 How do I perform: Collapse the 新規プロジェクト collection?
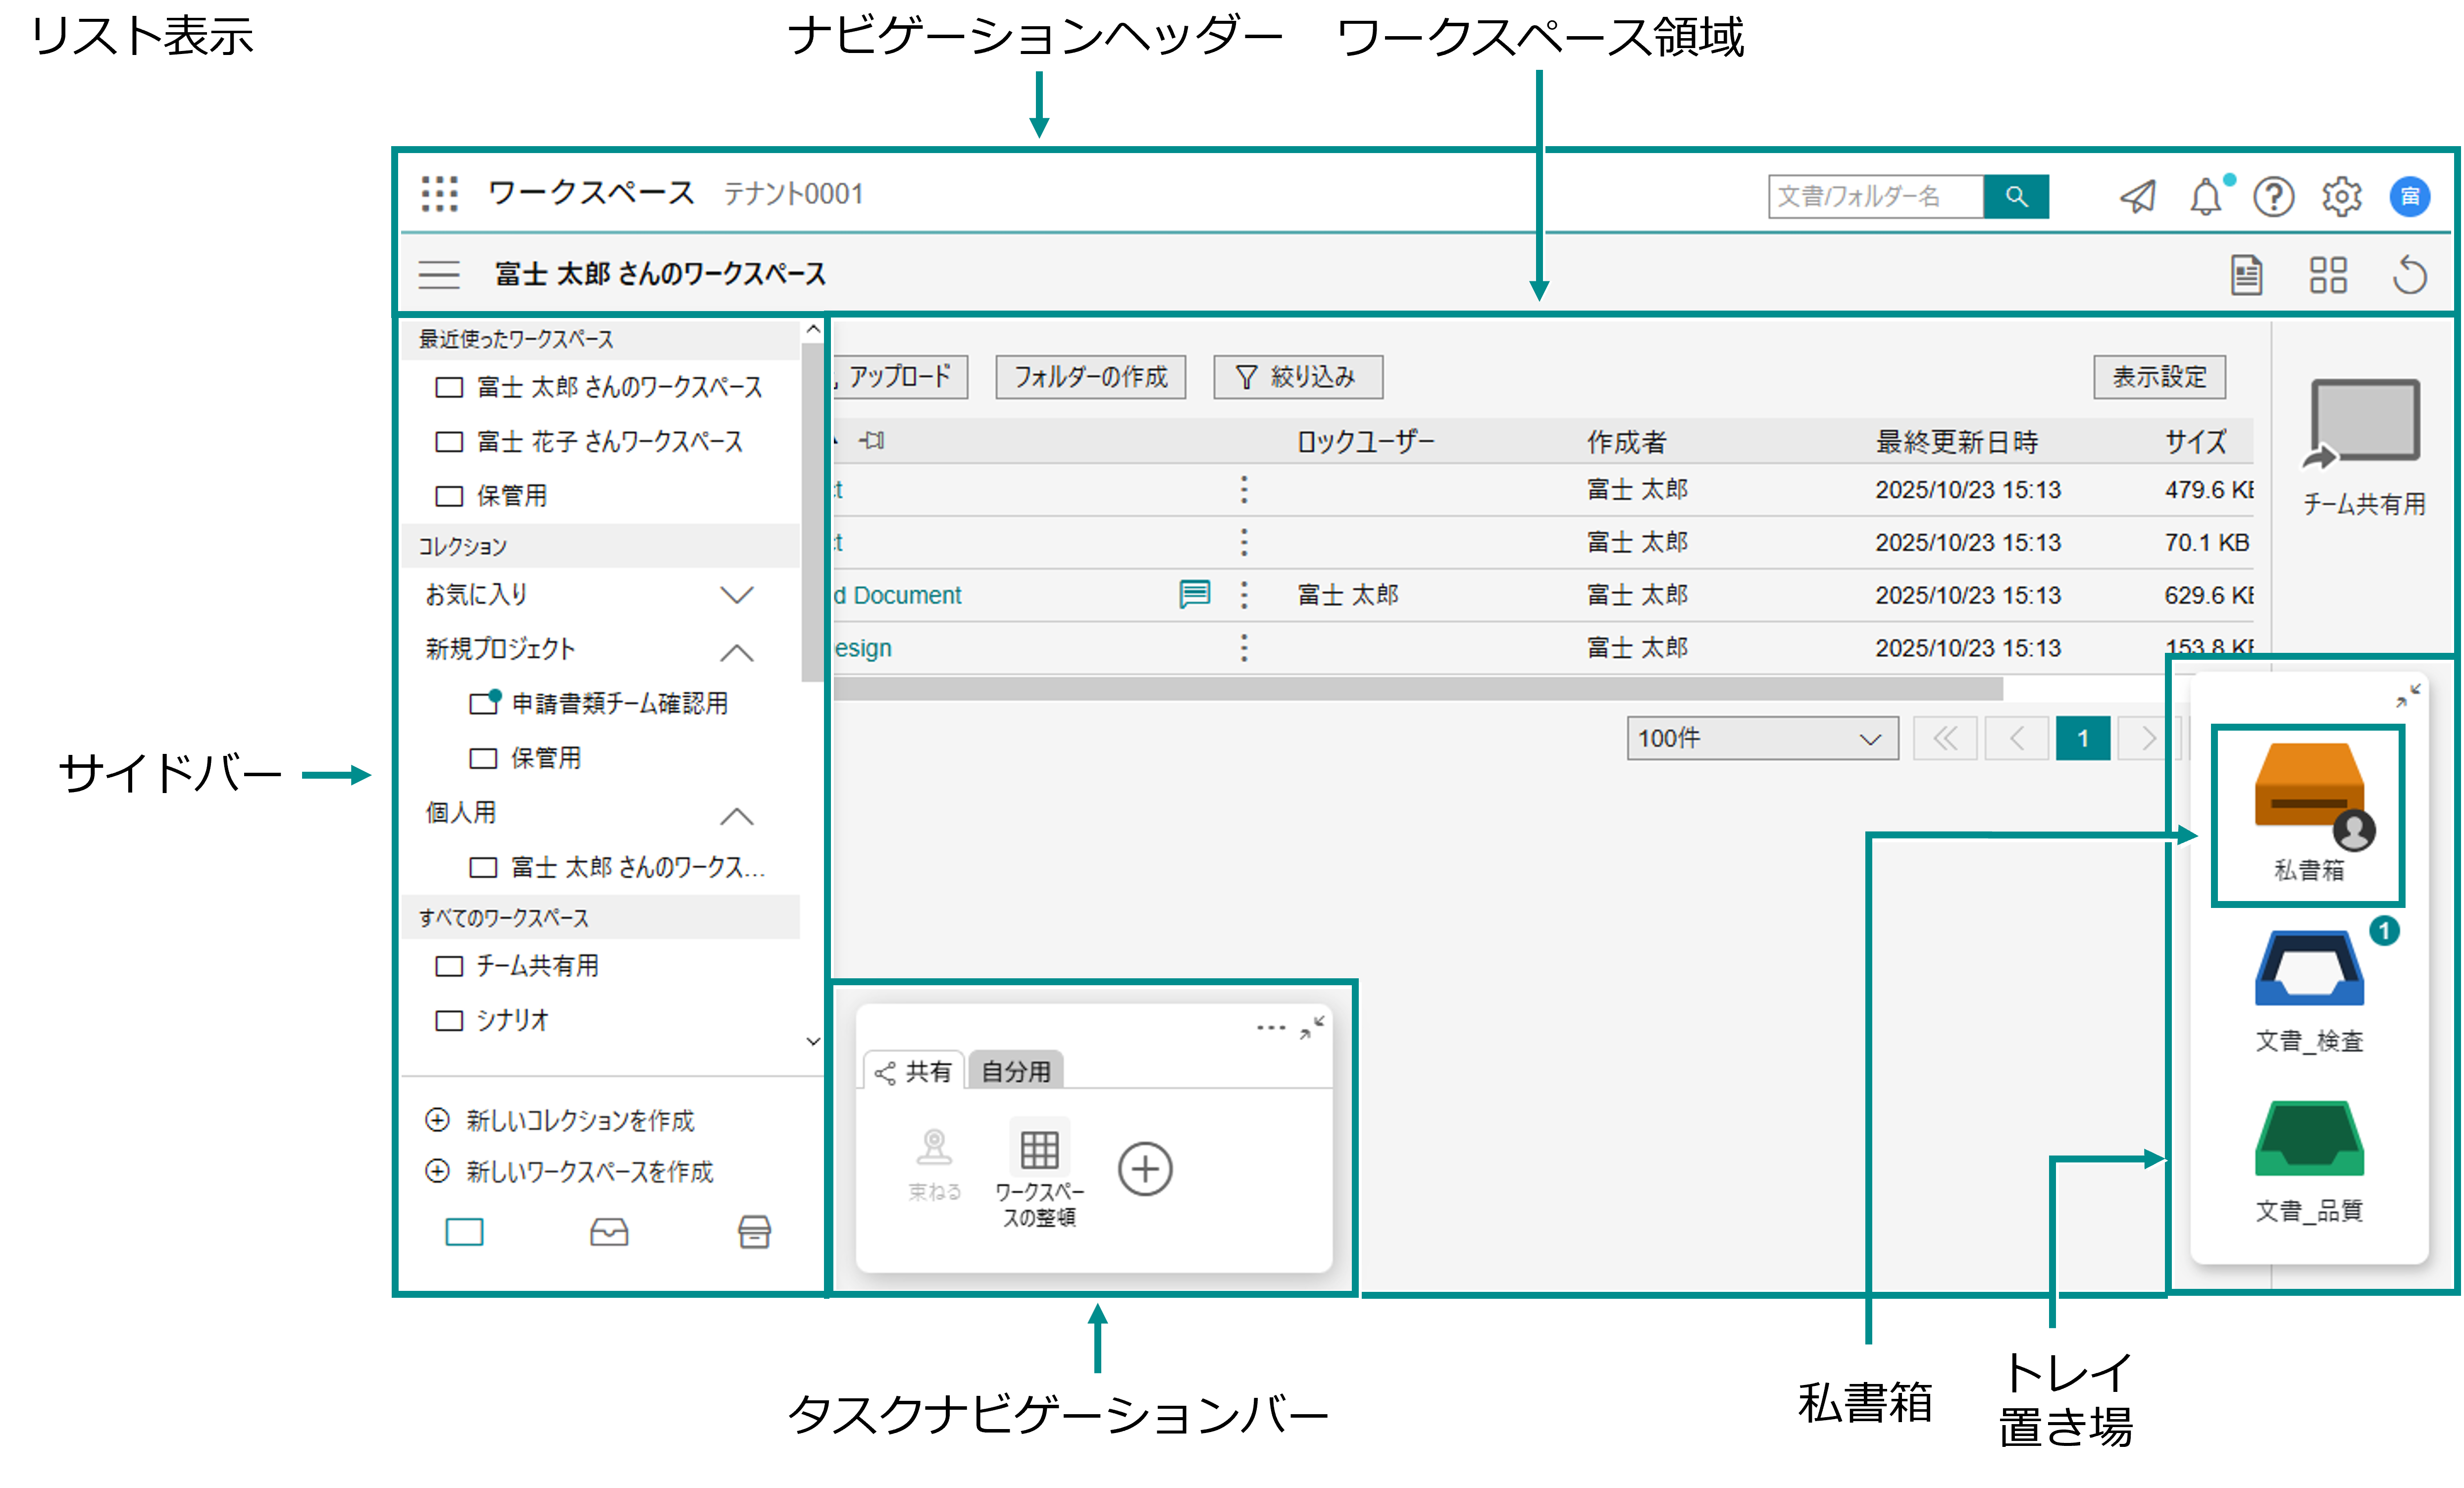point(736,652)
